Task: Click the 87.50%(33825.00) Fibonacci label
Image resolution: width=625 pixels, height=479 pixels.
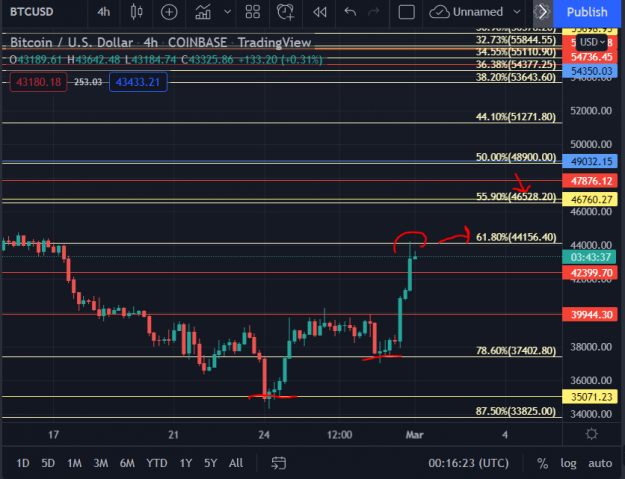Action: tap(516, 411)
